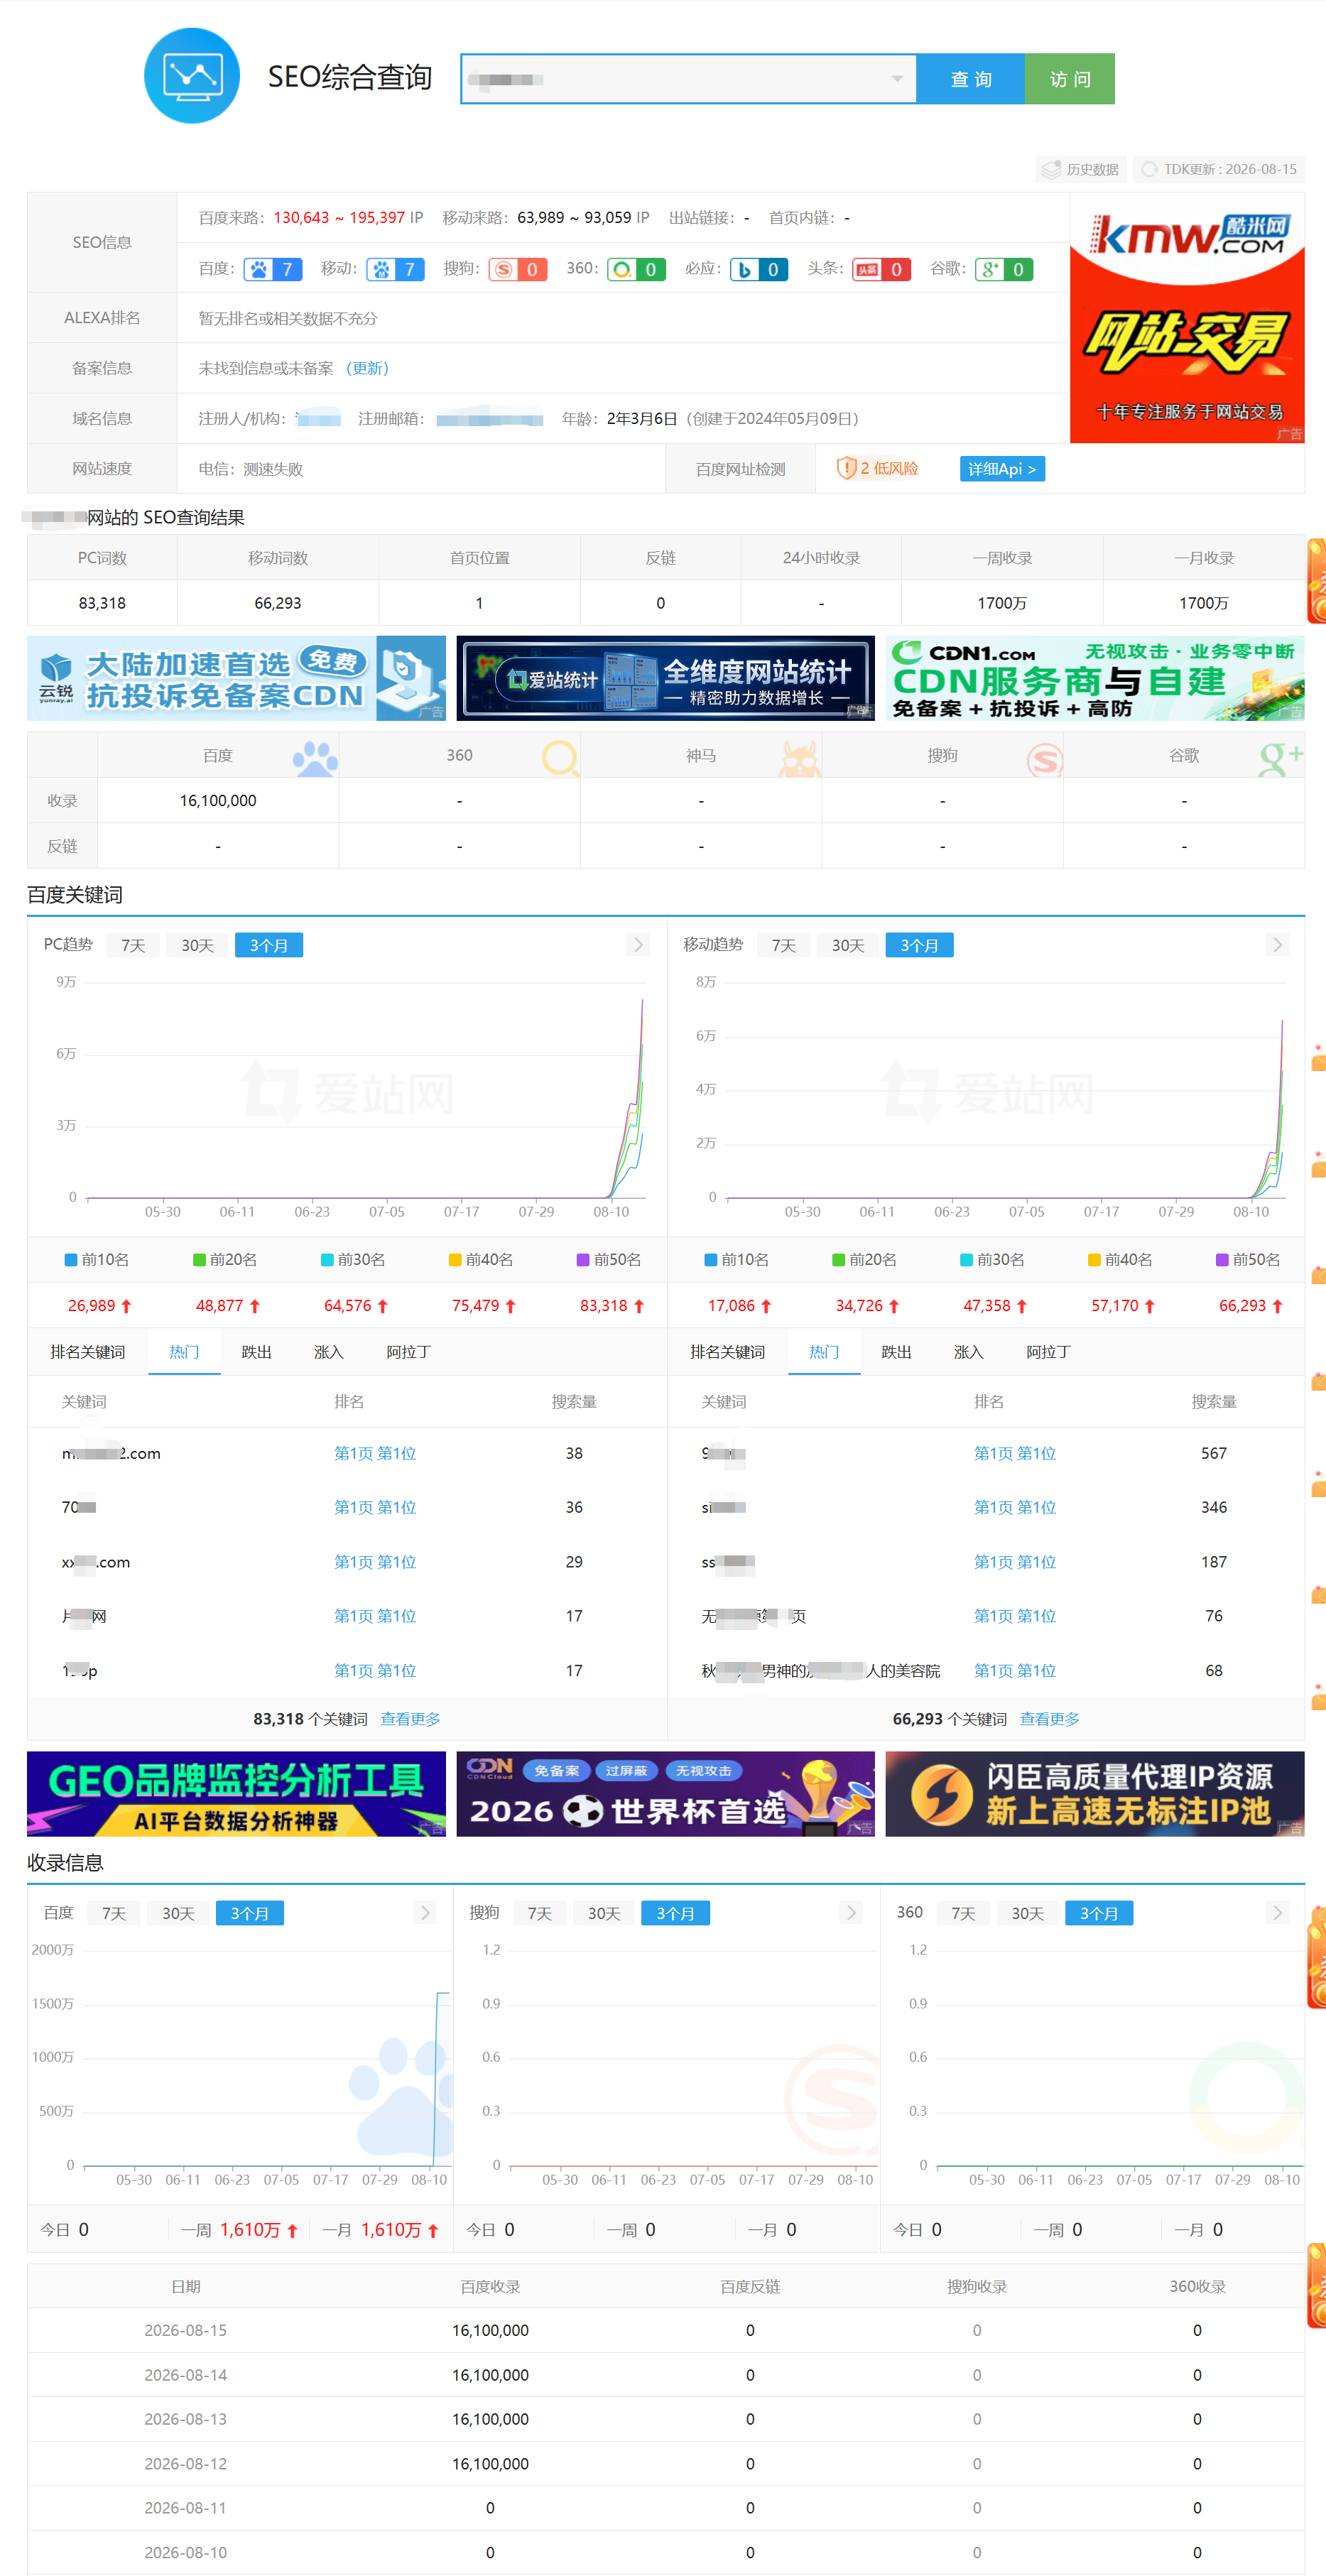Click the 详细Api button
1326x2576 pixels.
(1002, 468)
